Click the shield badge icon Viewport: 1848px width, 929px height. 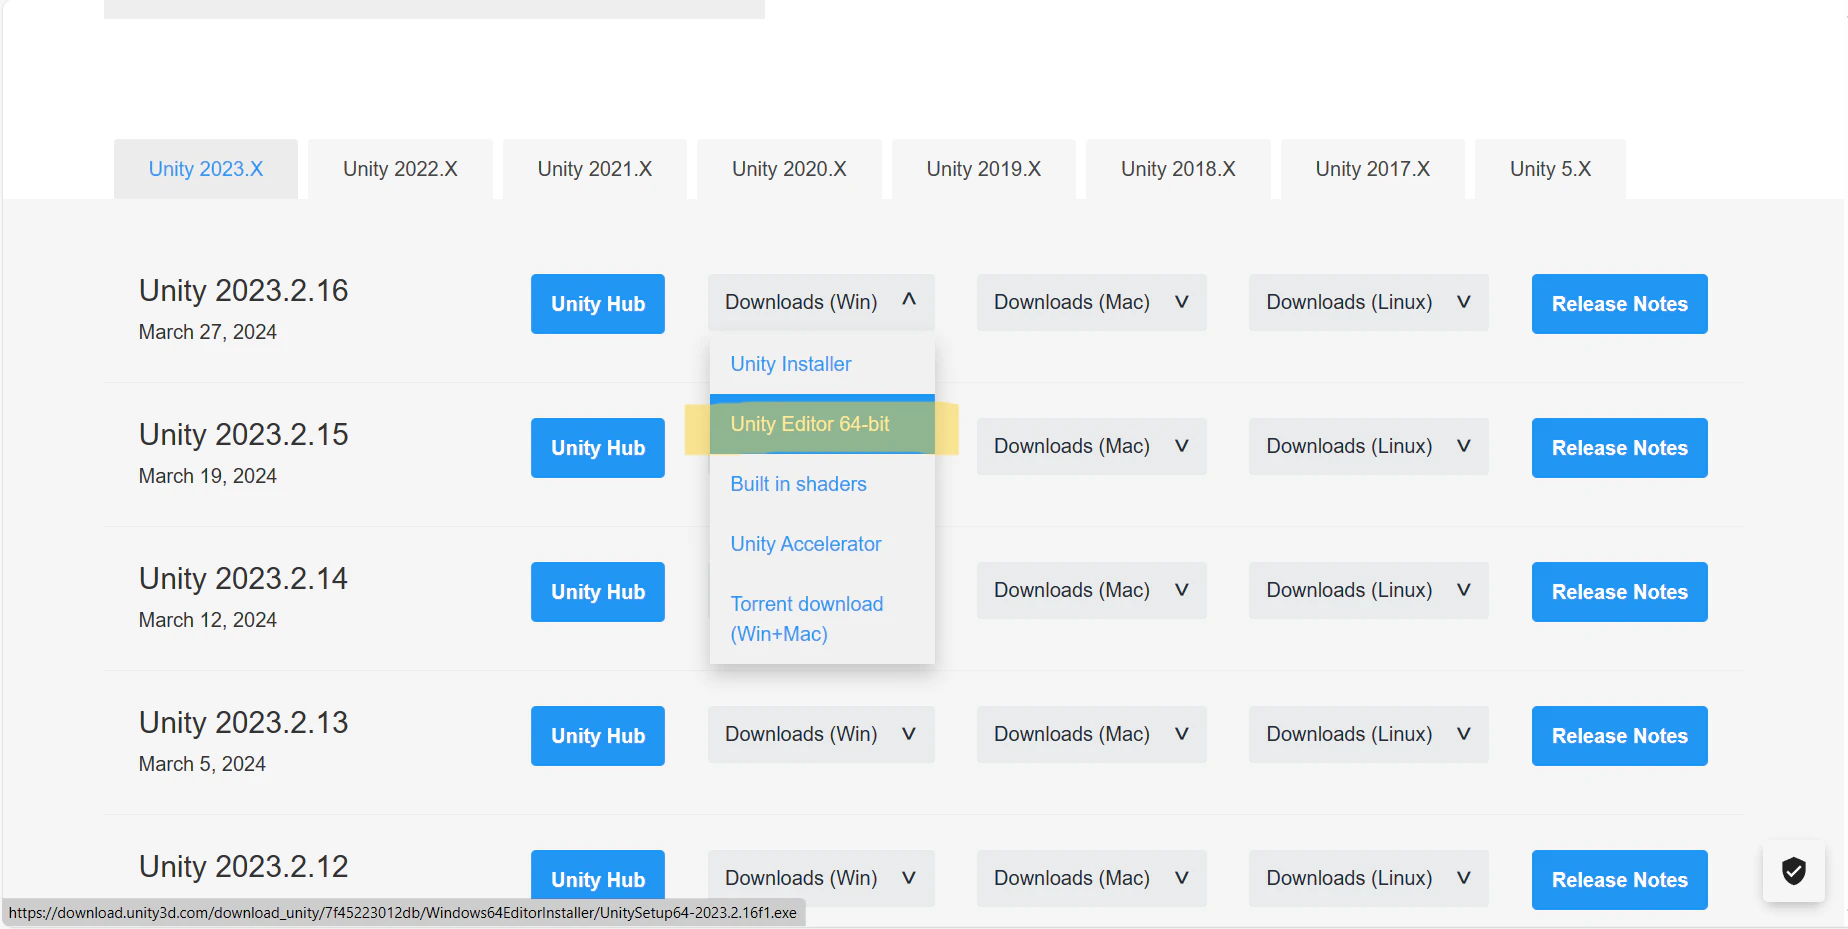pos(1794,872)
